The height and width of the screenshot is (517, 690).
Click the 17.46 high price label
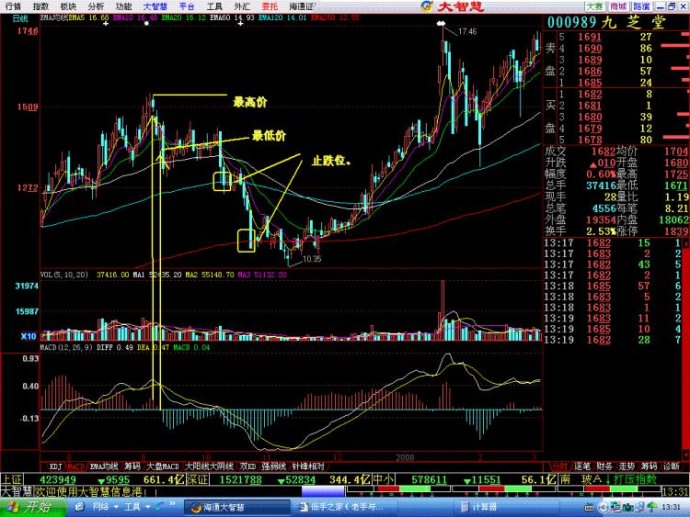point(467,31)
